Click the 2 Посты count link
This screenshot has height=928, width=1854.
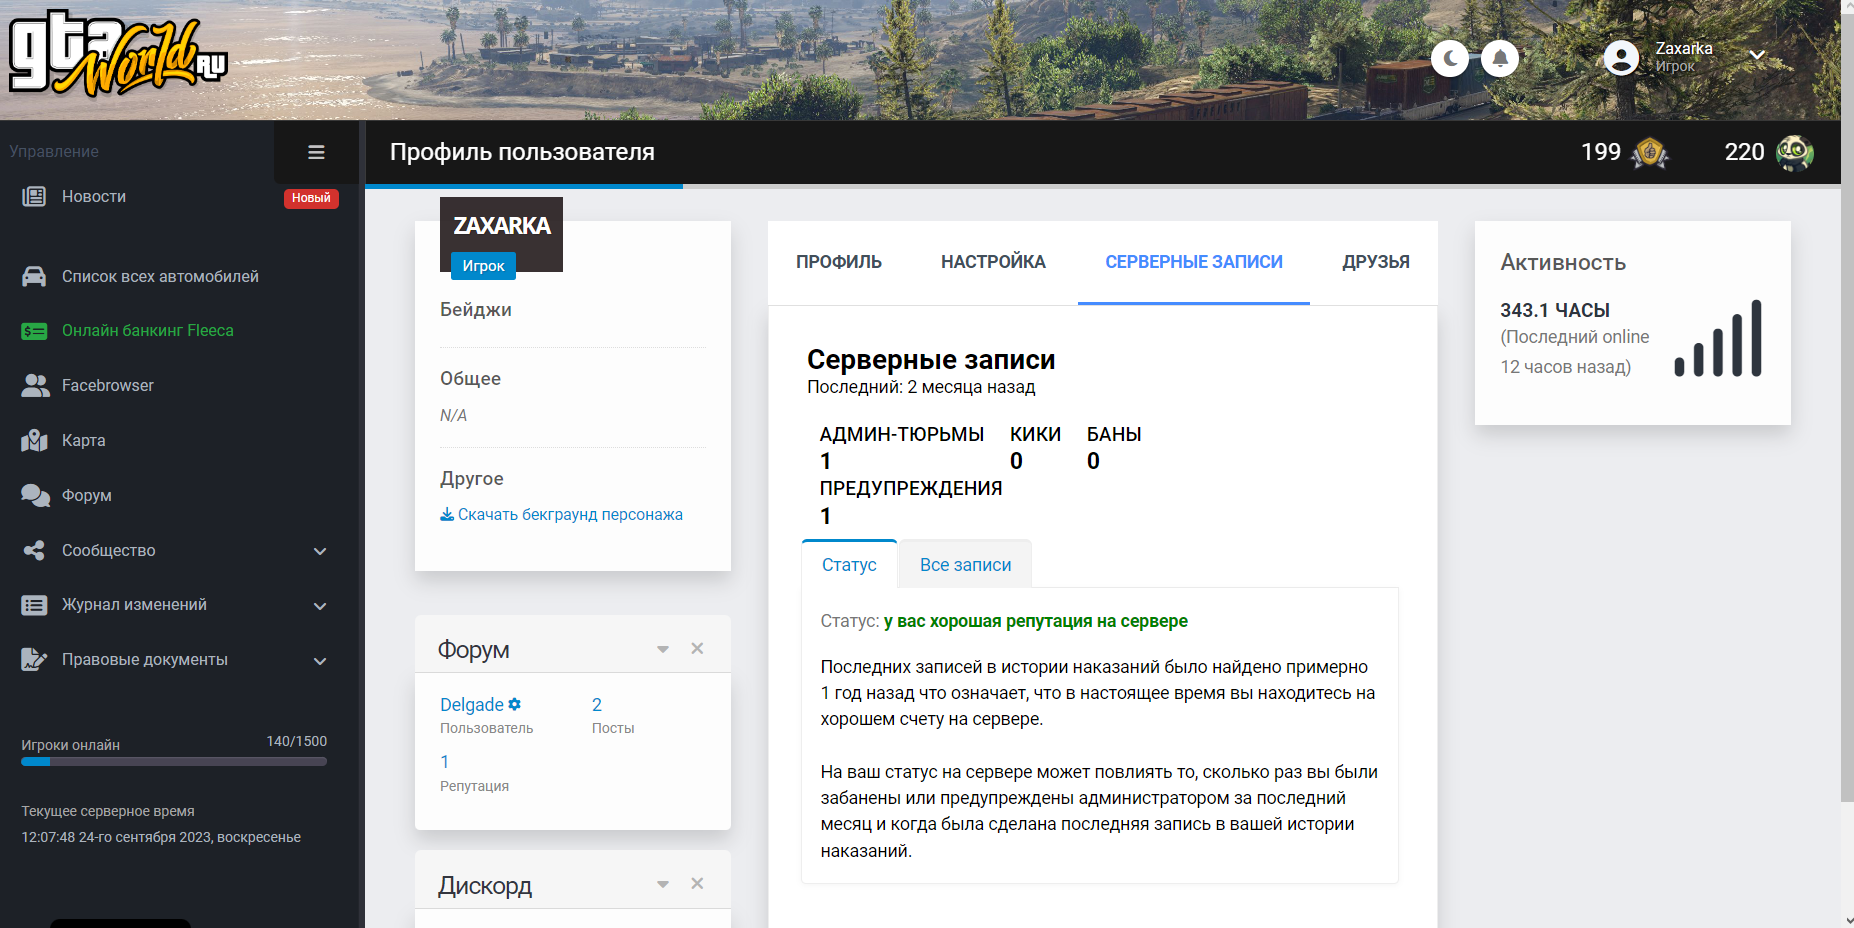tap(597, 705)
